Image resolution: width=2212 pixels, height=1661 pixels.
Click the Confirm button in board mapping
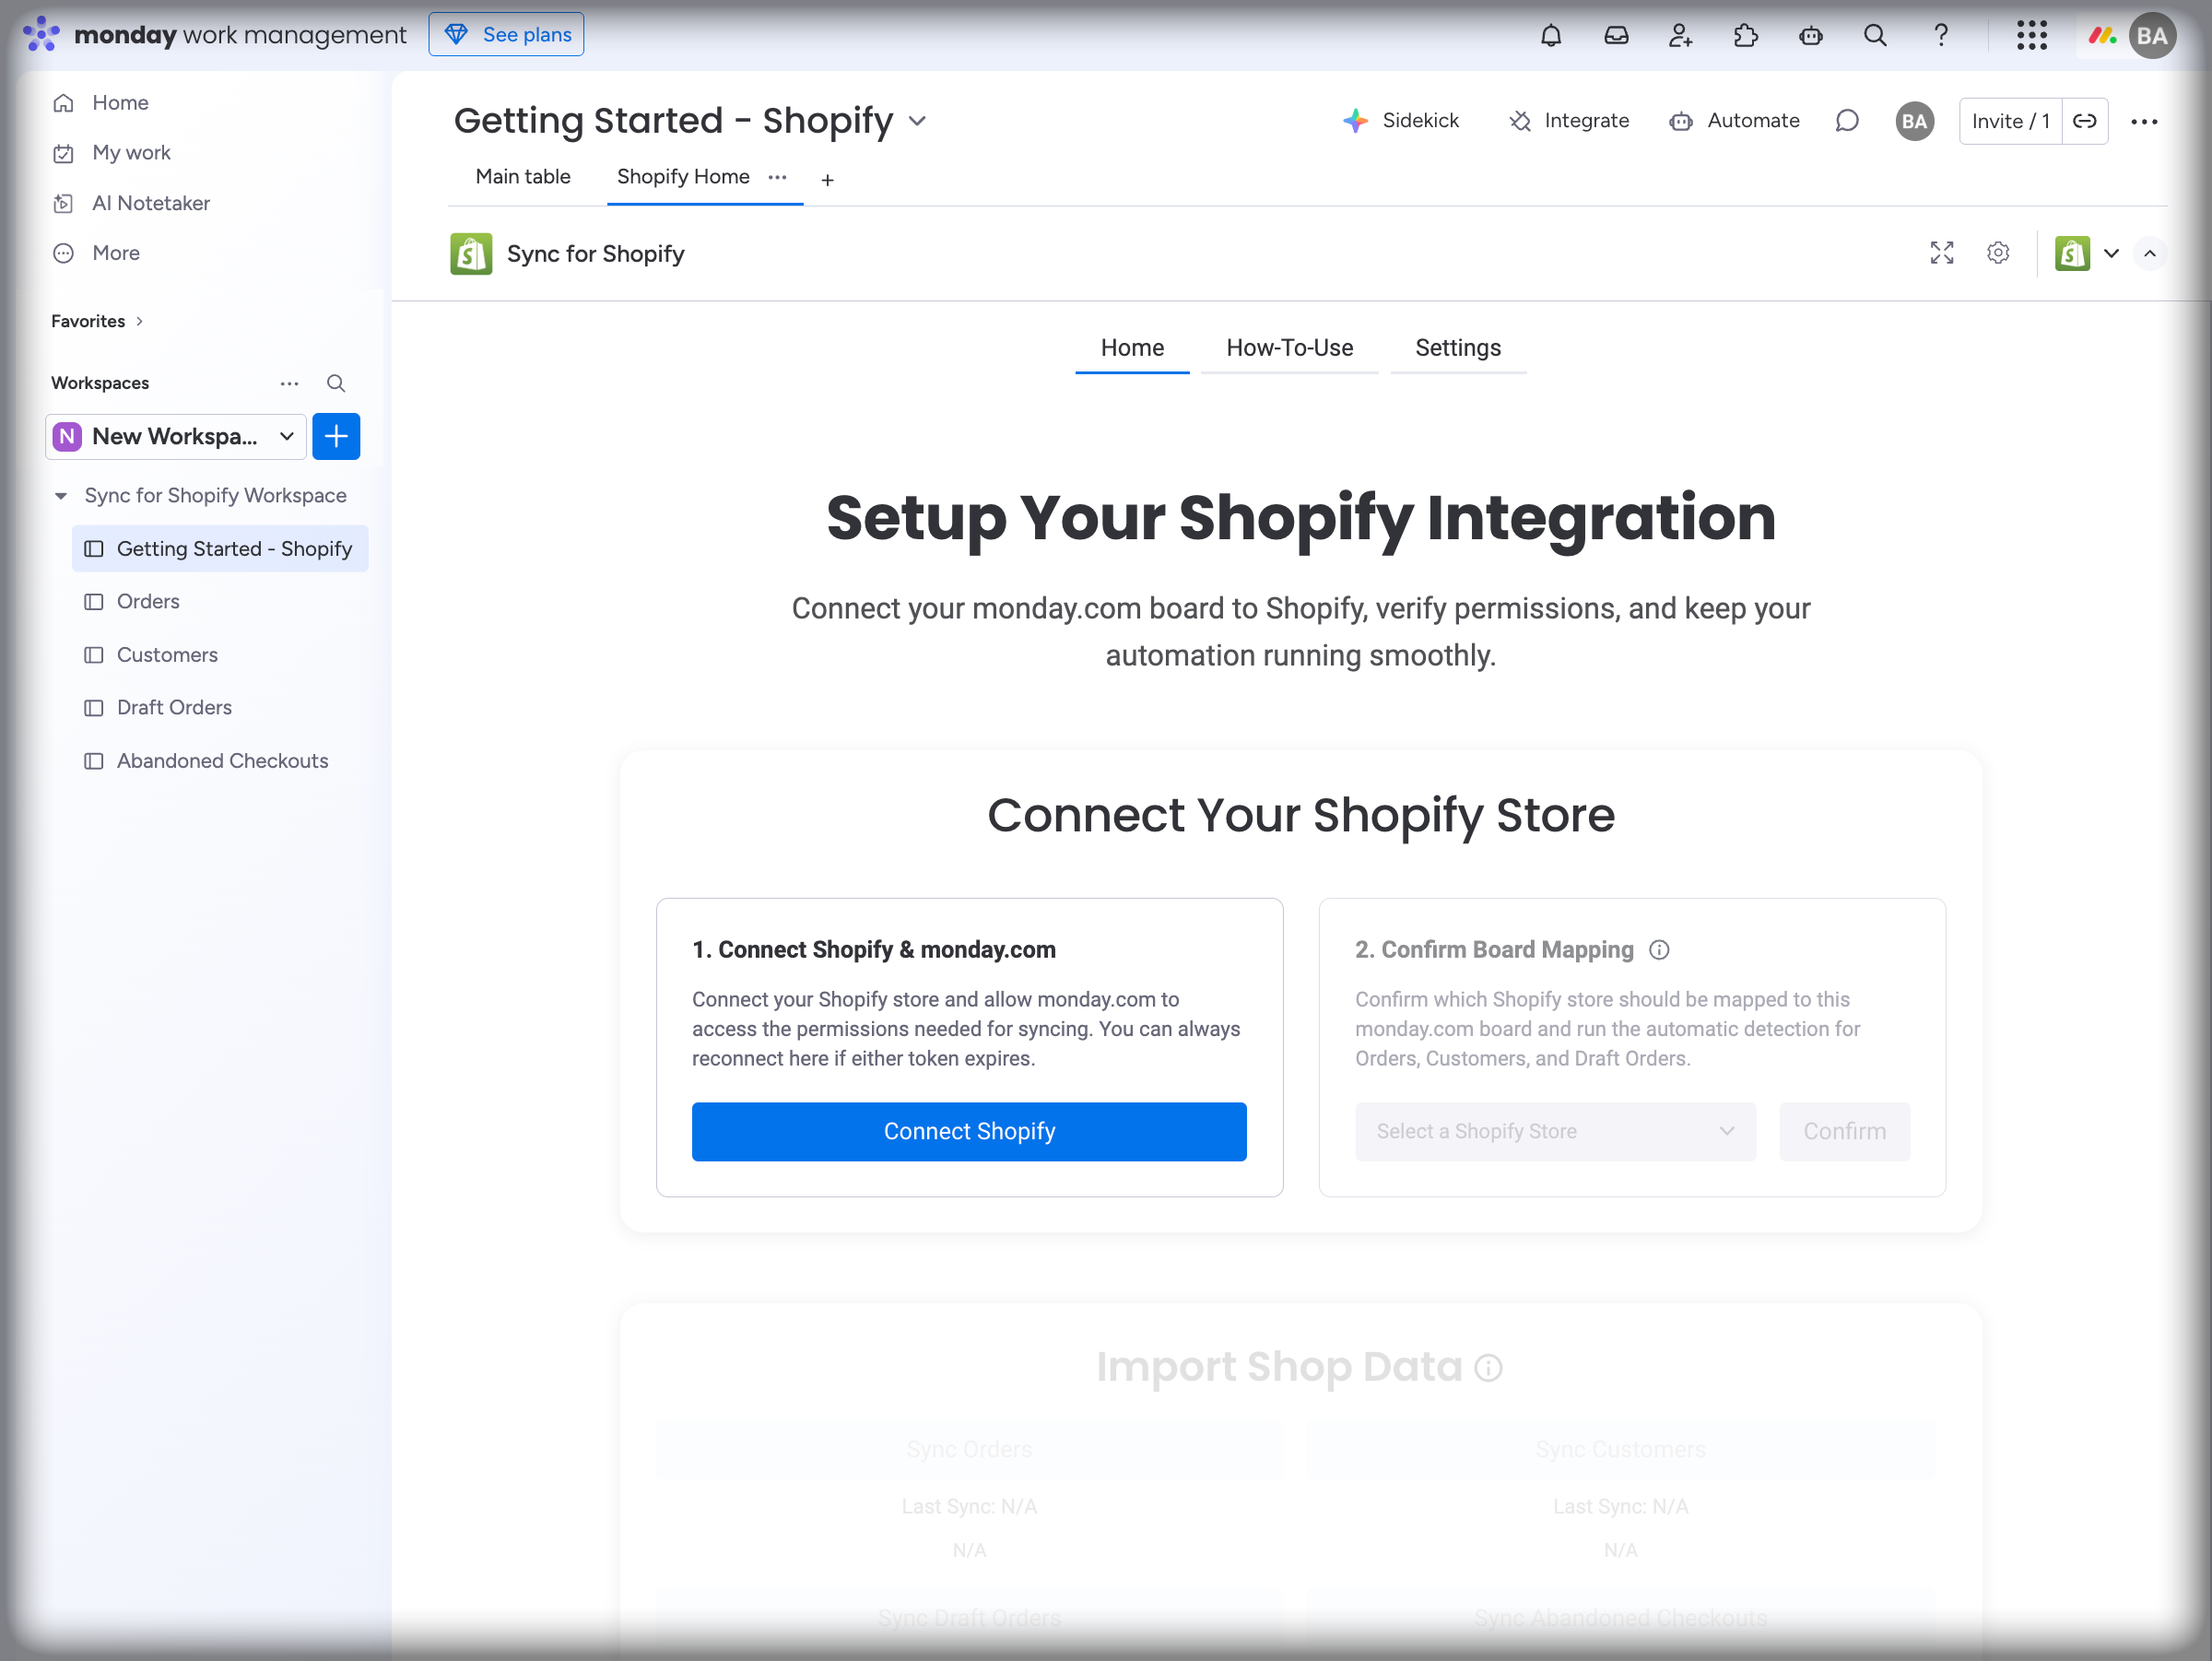pyautogui.click(x=1844, y=1131)
